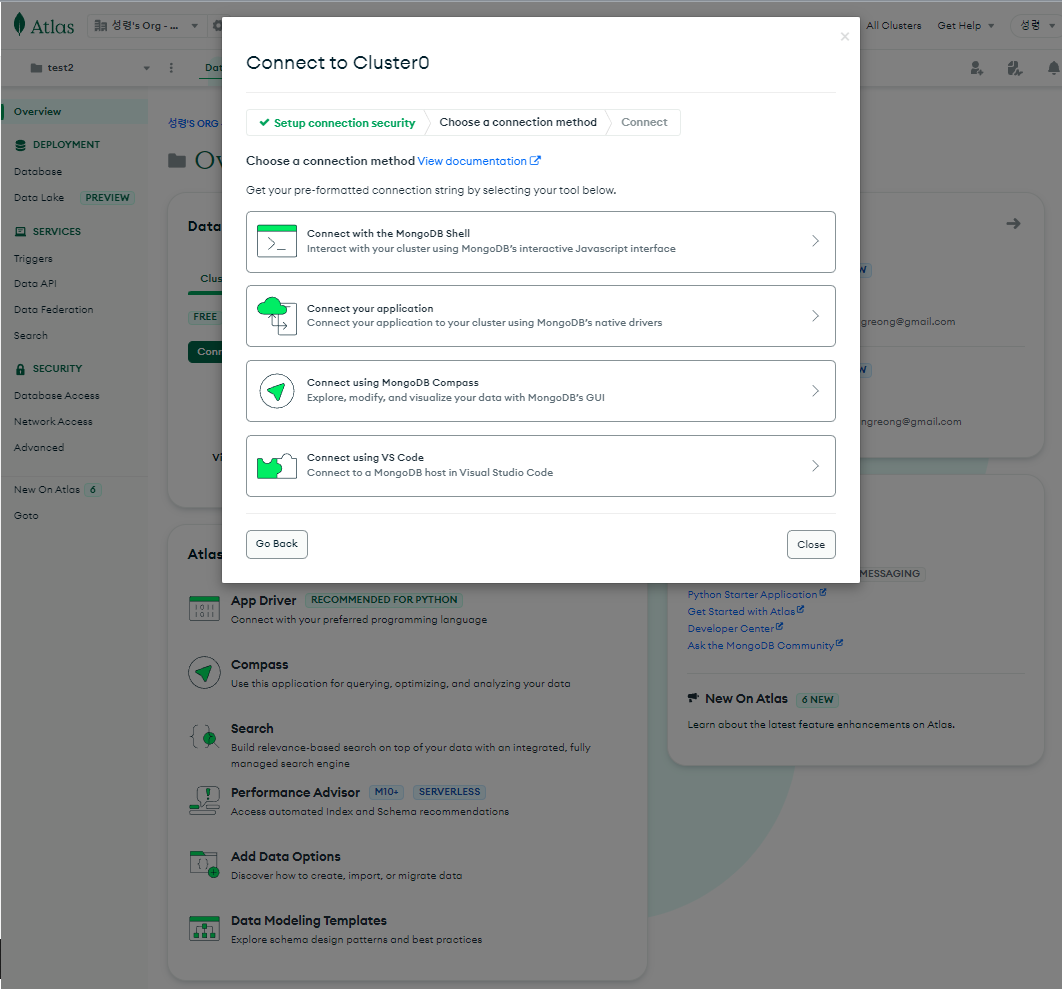Open the MongoDB Shell terminal icon

pyautogui.click(x=277, y=241)
